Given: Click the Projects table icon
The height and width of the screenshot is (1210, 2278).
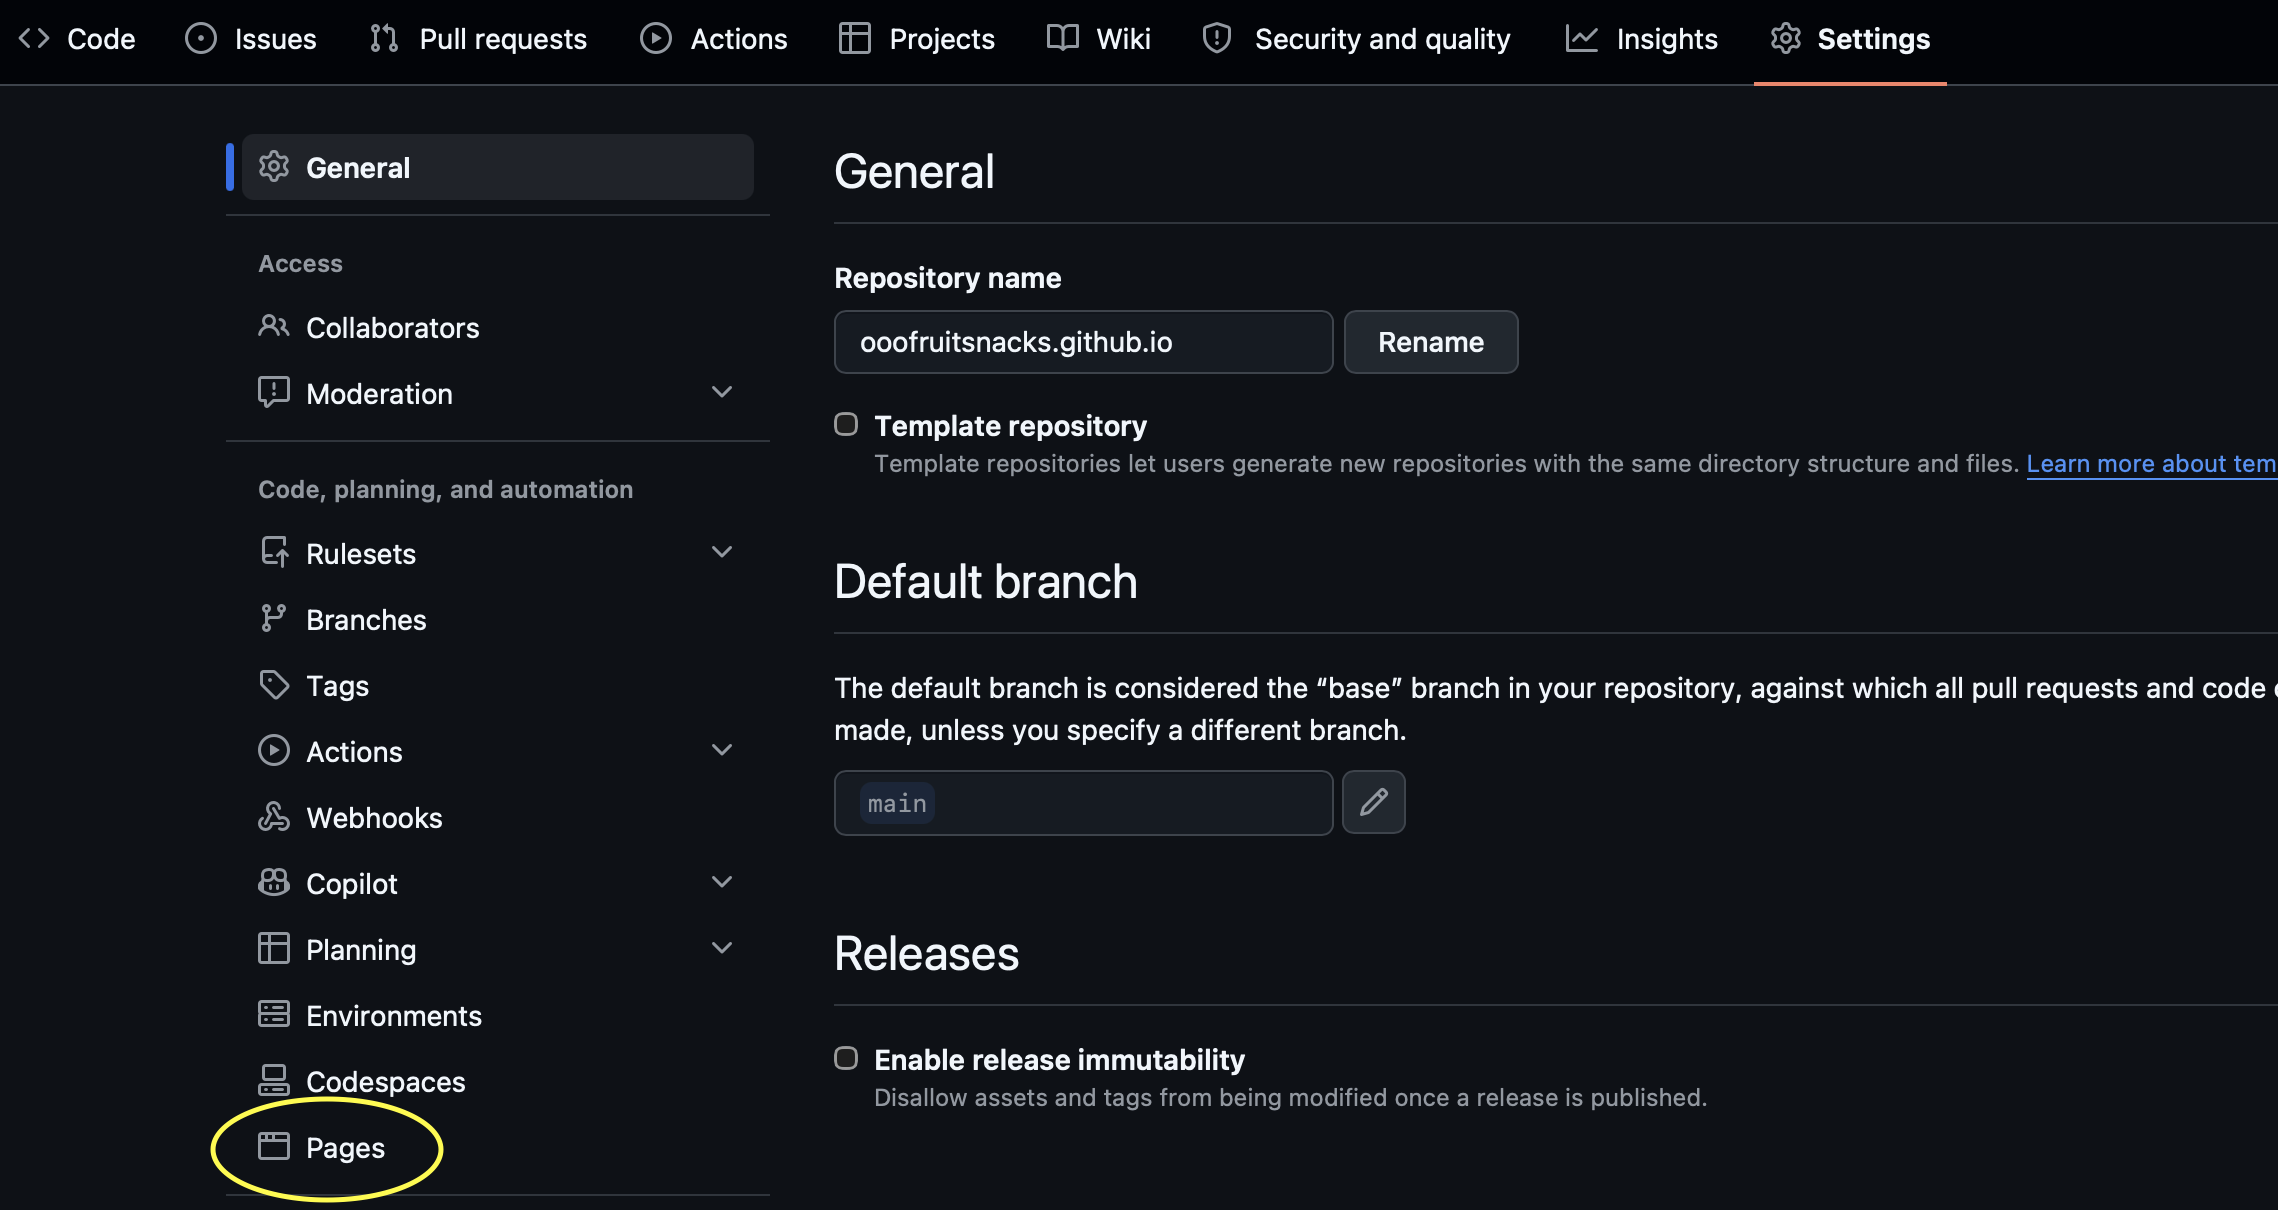Looking at the screenshot, I should pyautogui.click(x=855, y=38).
